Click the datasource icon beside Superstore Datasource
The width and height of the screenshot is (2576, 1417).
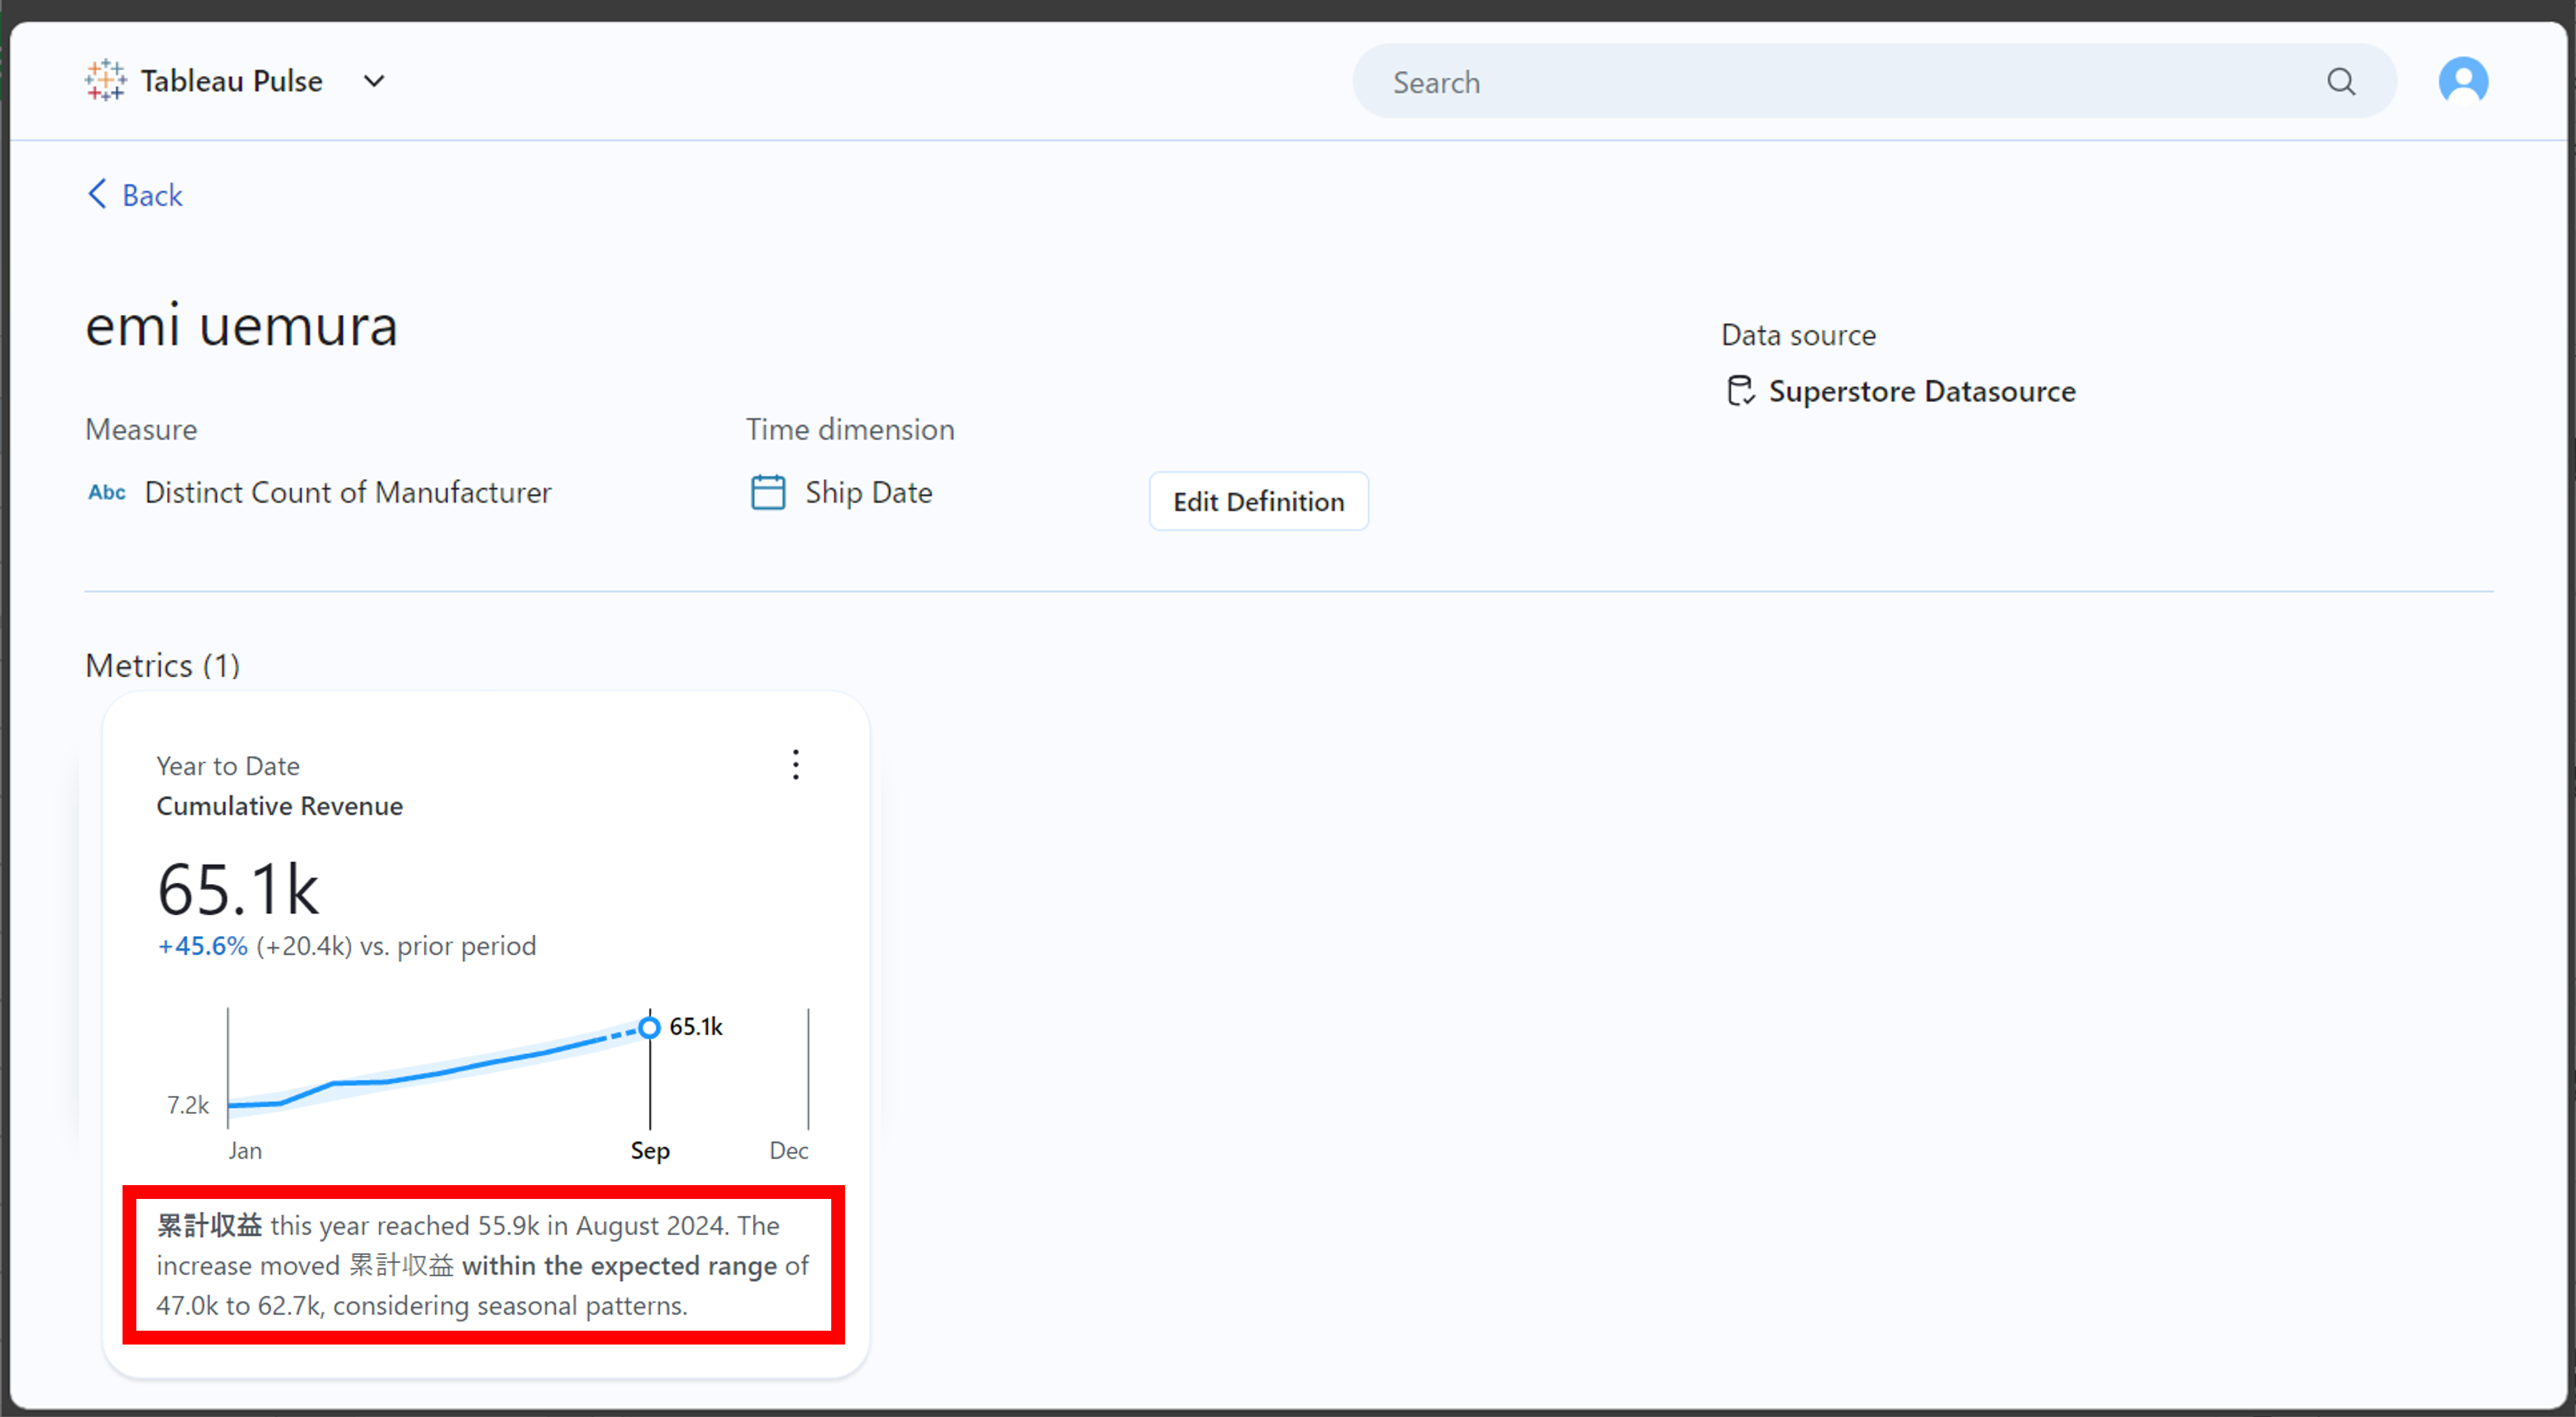(1740, 391)
